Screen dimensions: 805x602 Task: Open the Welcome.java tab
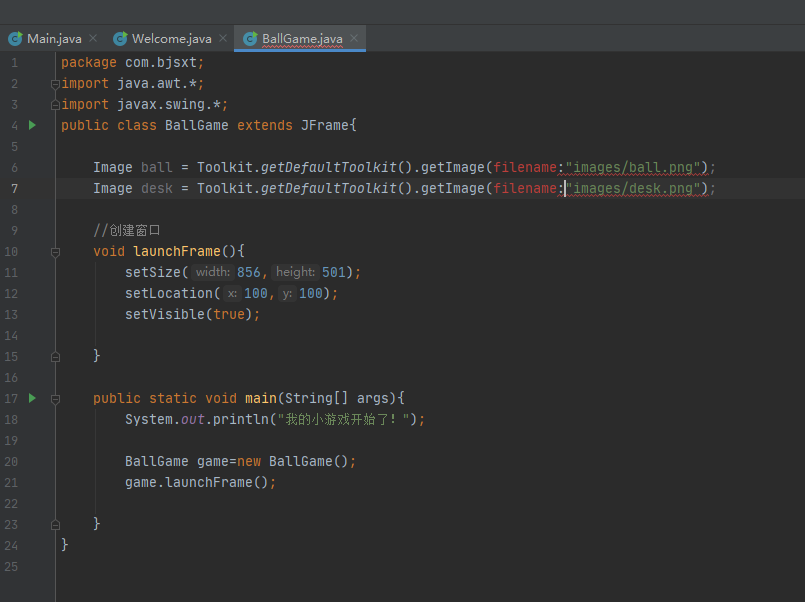point(171,38)
